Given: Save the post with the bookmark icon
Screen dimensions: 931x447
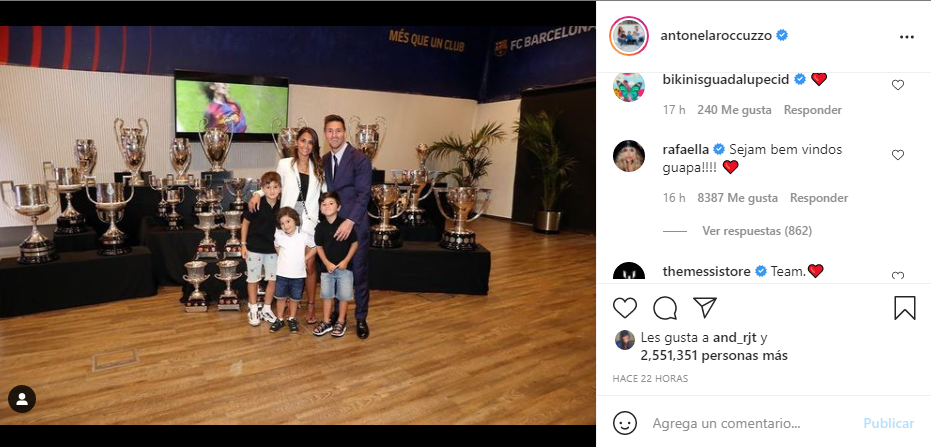Looking at the screenshot, I should click(905, 308).
